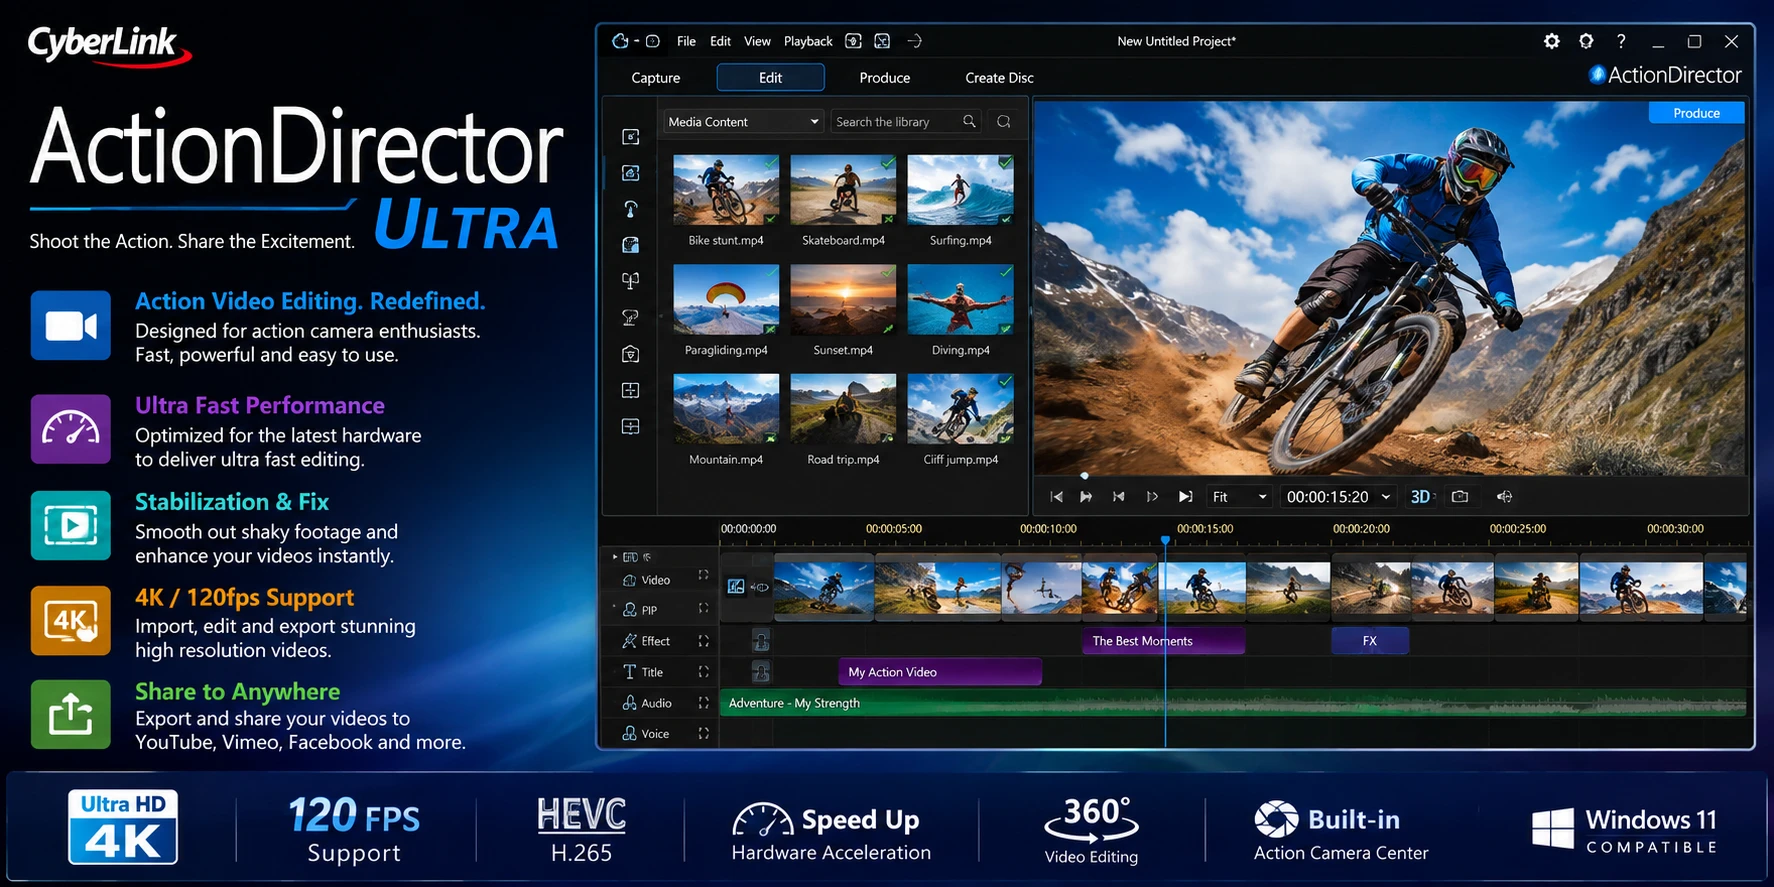Select The Best Moments effect clip
Image resolution: width=1774 pixels, height=887 pixels.
click(x=1163, y=641)
